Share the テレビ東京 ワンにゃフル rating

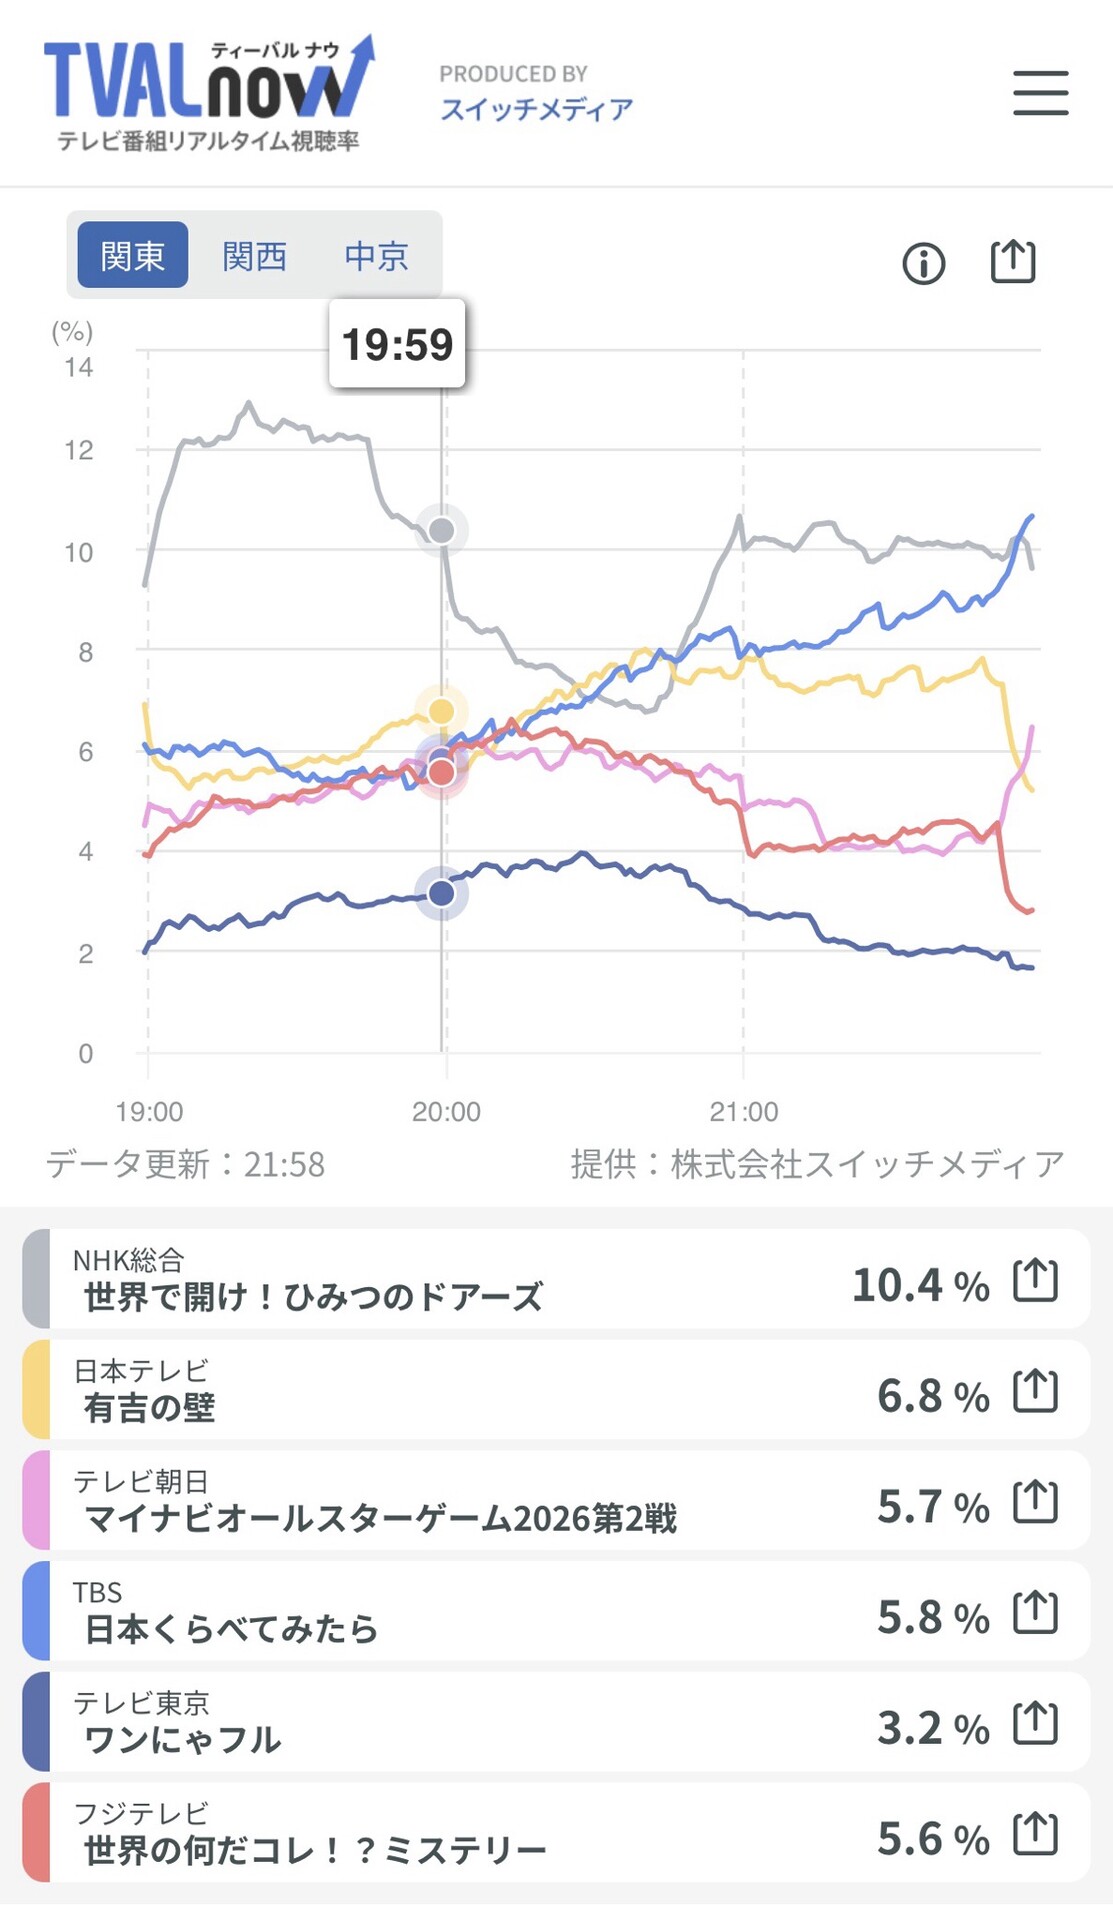(x=1035, y=1723)
